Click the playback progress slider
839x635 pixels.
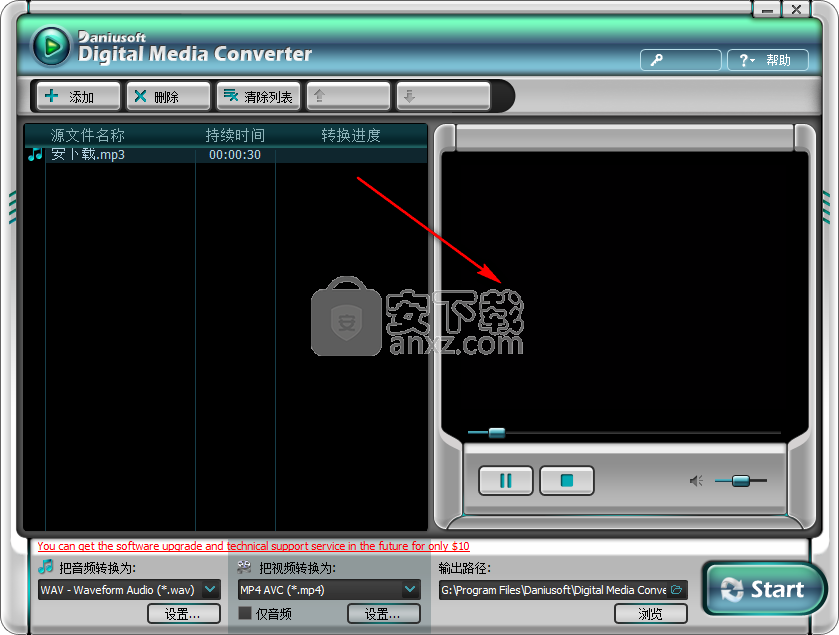(x=496, y=433)
